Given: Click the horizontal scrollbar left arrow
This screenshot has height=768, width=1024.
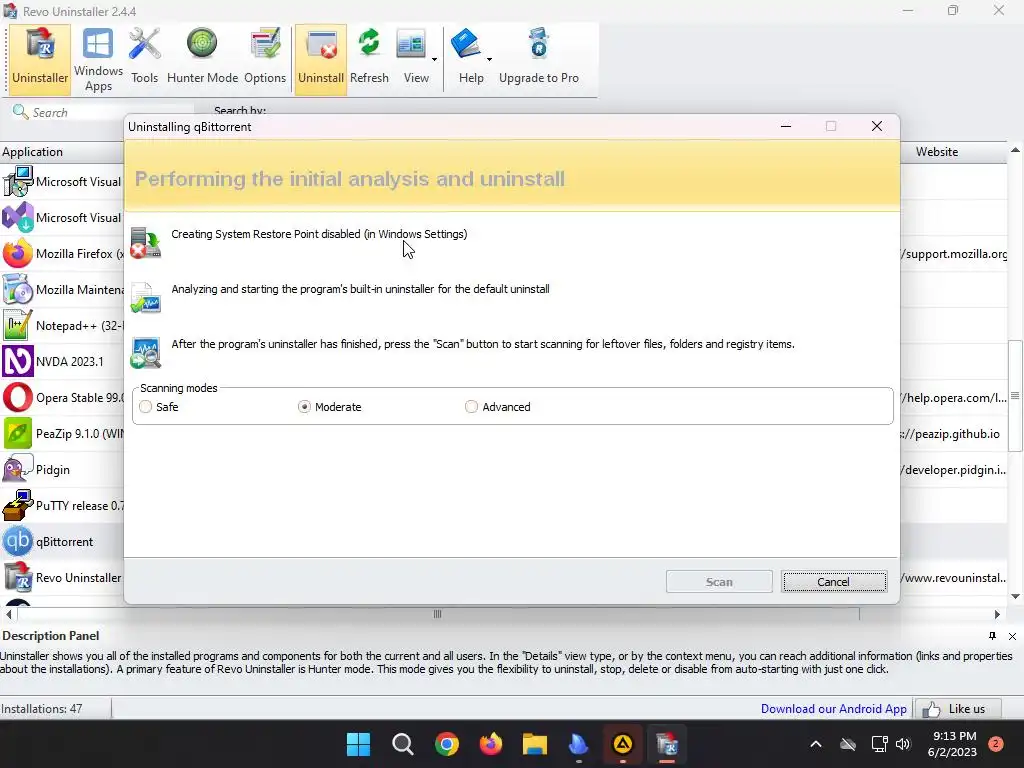Looking at the screenshot, I should click(x=8, y=614).
